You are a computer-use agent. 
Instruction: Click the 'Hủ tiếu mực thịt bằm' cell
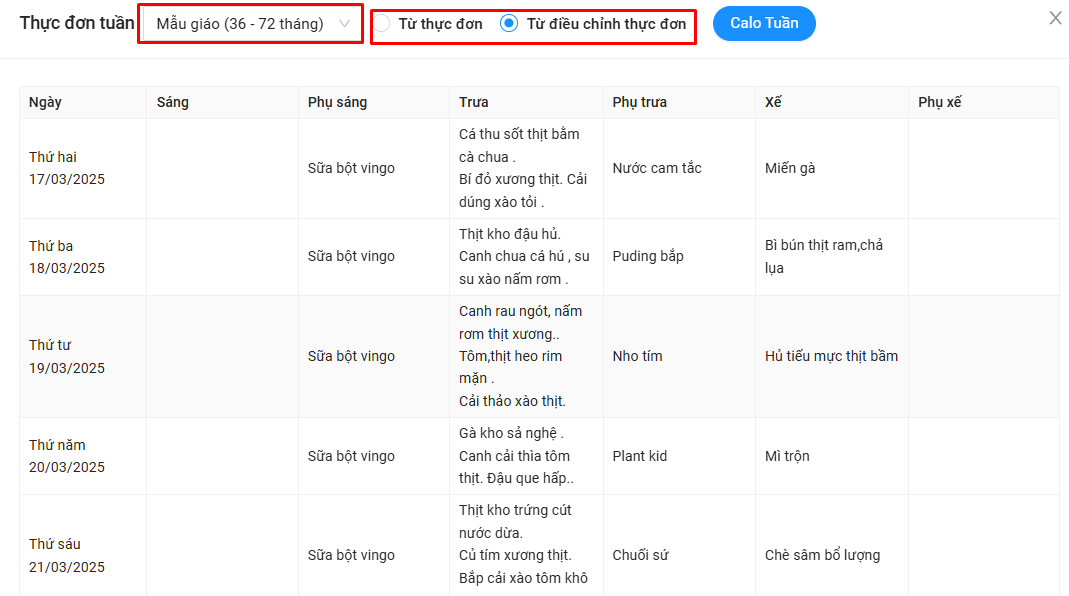point(831,356)
